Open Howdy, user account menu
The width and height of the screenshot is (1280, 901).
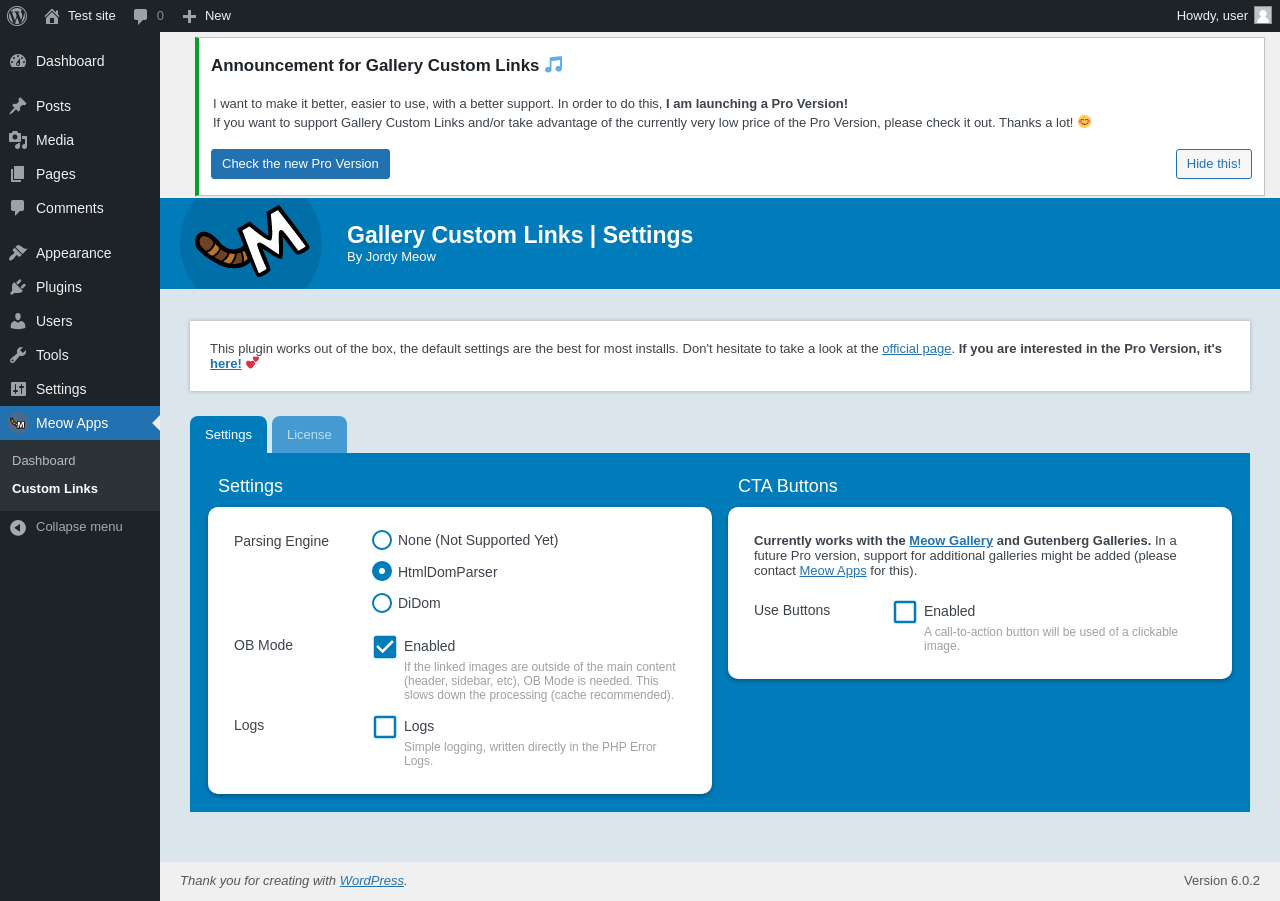pos(1224,16)
